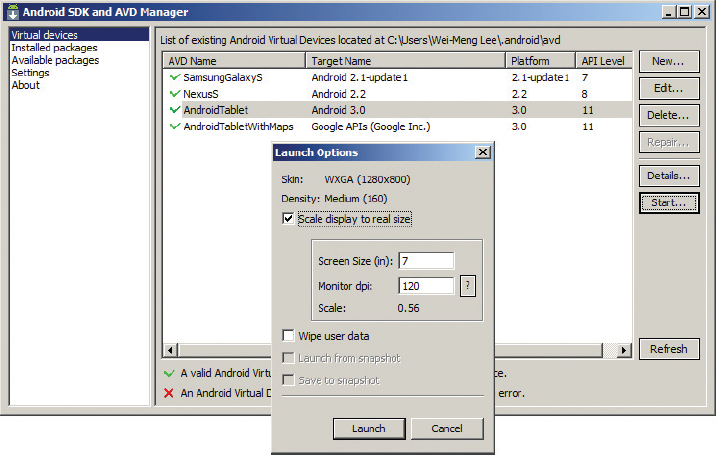Click the green check beside AndroidTabletWithMaps
The image size is (716, 455).
pos(174,126)
